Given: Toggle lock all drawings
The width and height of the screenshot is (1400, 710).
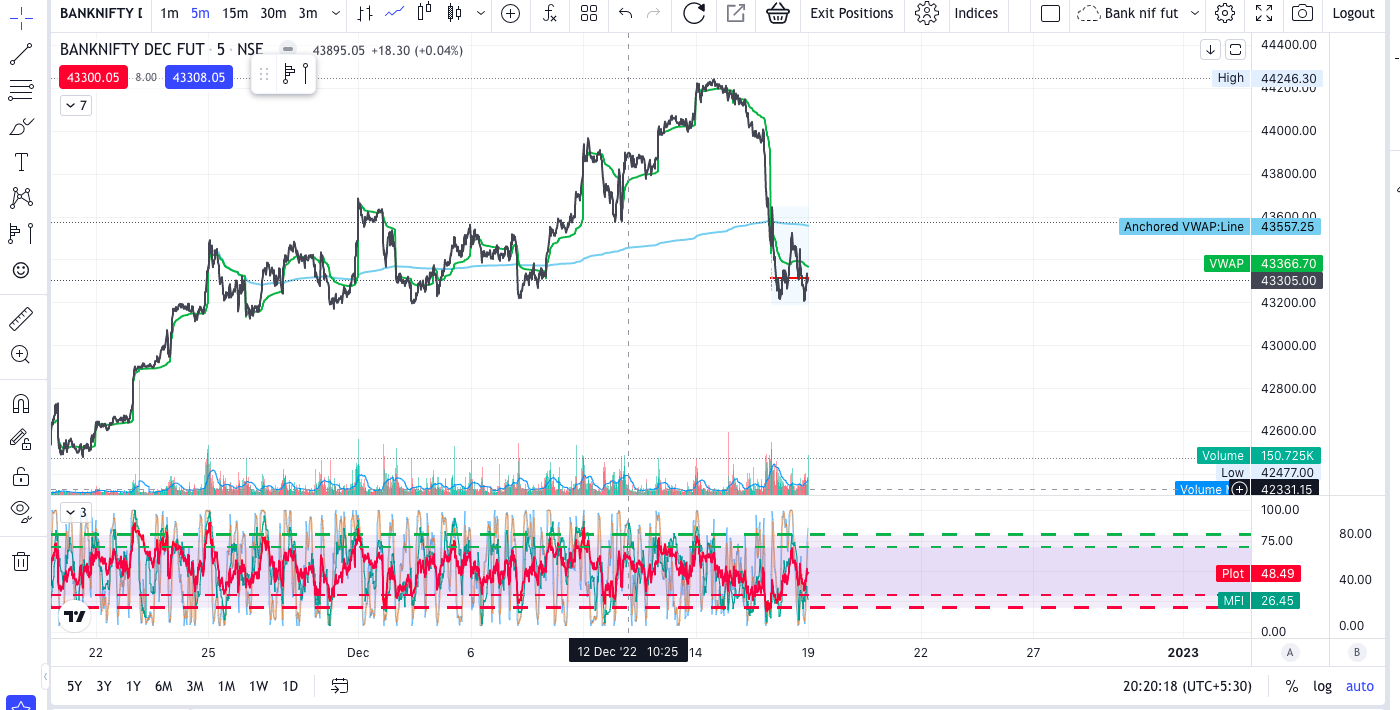Looking at the screenshot, I should tap(21, 475).
